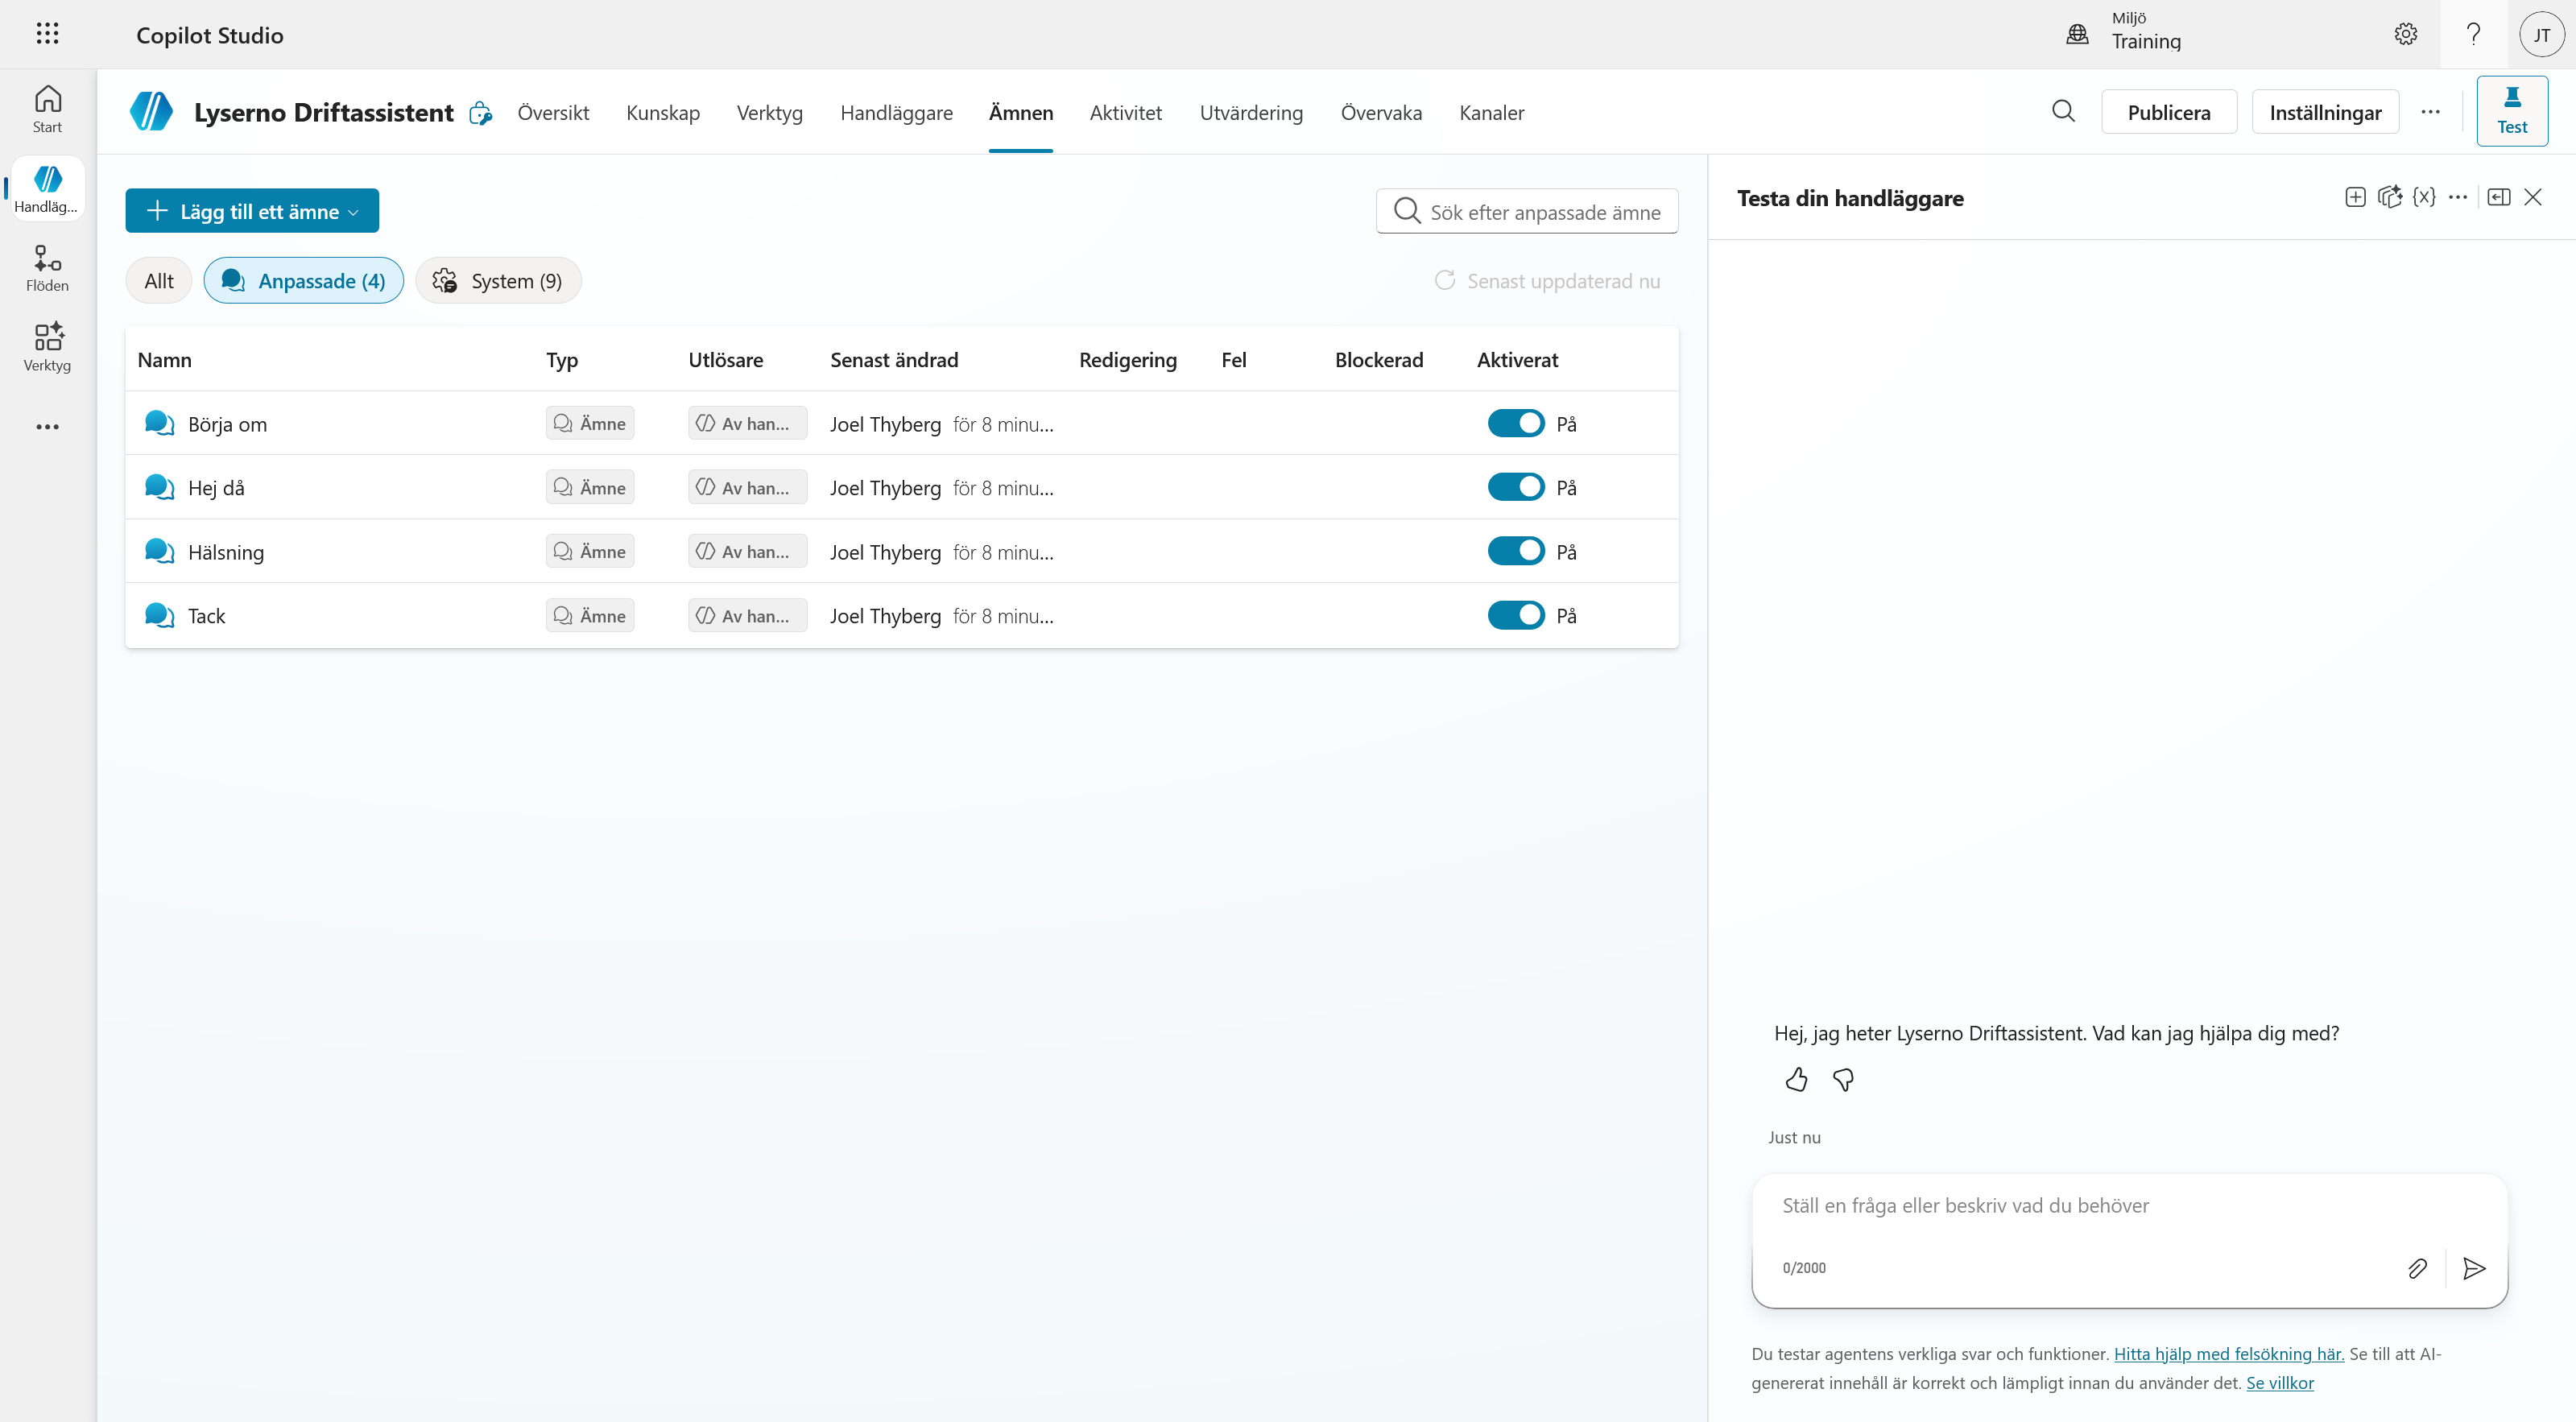Viewport: 2576px width, 1422px height.
Task: Toggle Hälsning topic off
Action: click(x=1516, y=551)
